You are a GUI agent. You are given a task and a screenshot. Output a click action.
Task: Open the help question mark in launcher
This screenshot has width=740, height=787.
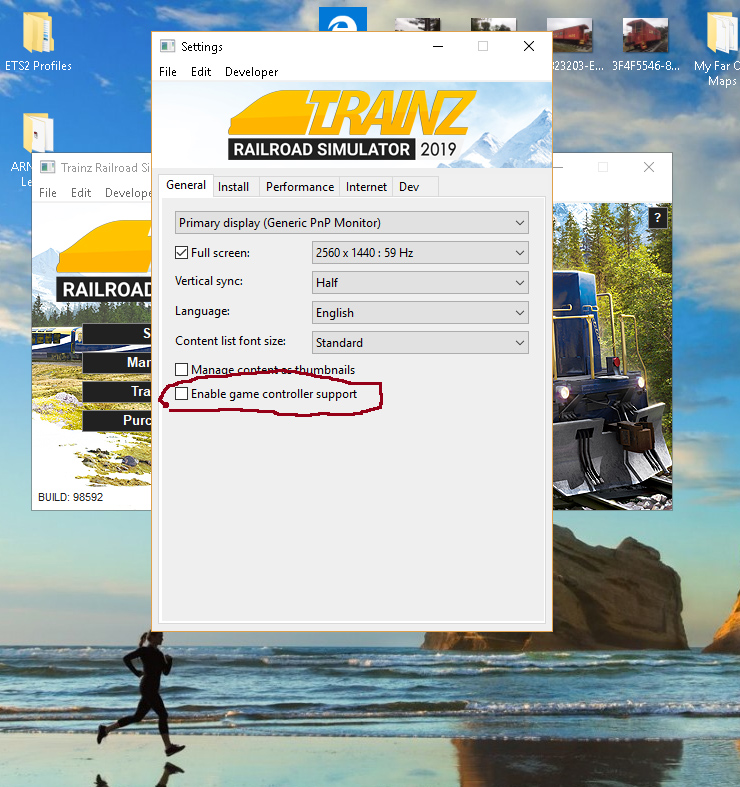pyautogui.click(x=657, y=218)
